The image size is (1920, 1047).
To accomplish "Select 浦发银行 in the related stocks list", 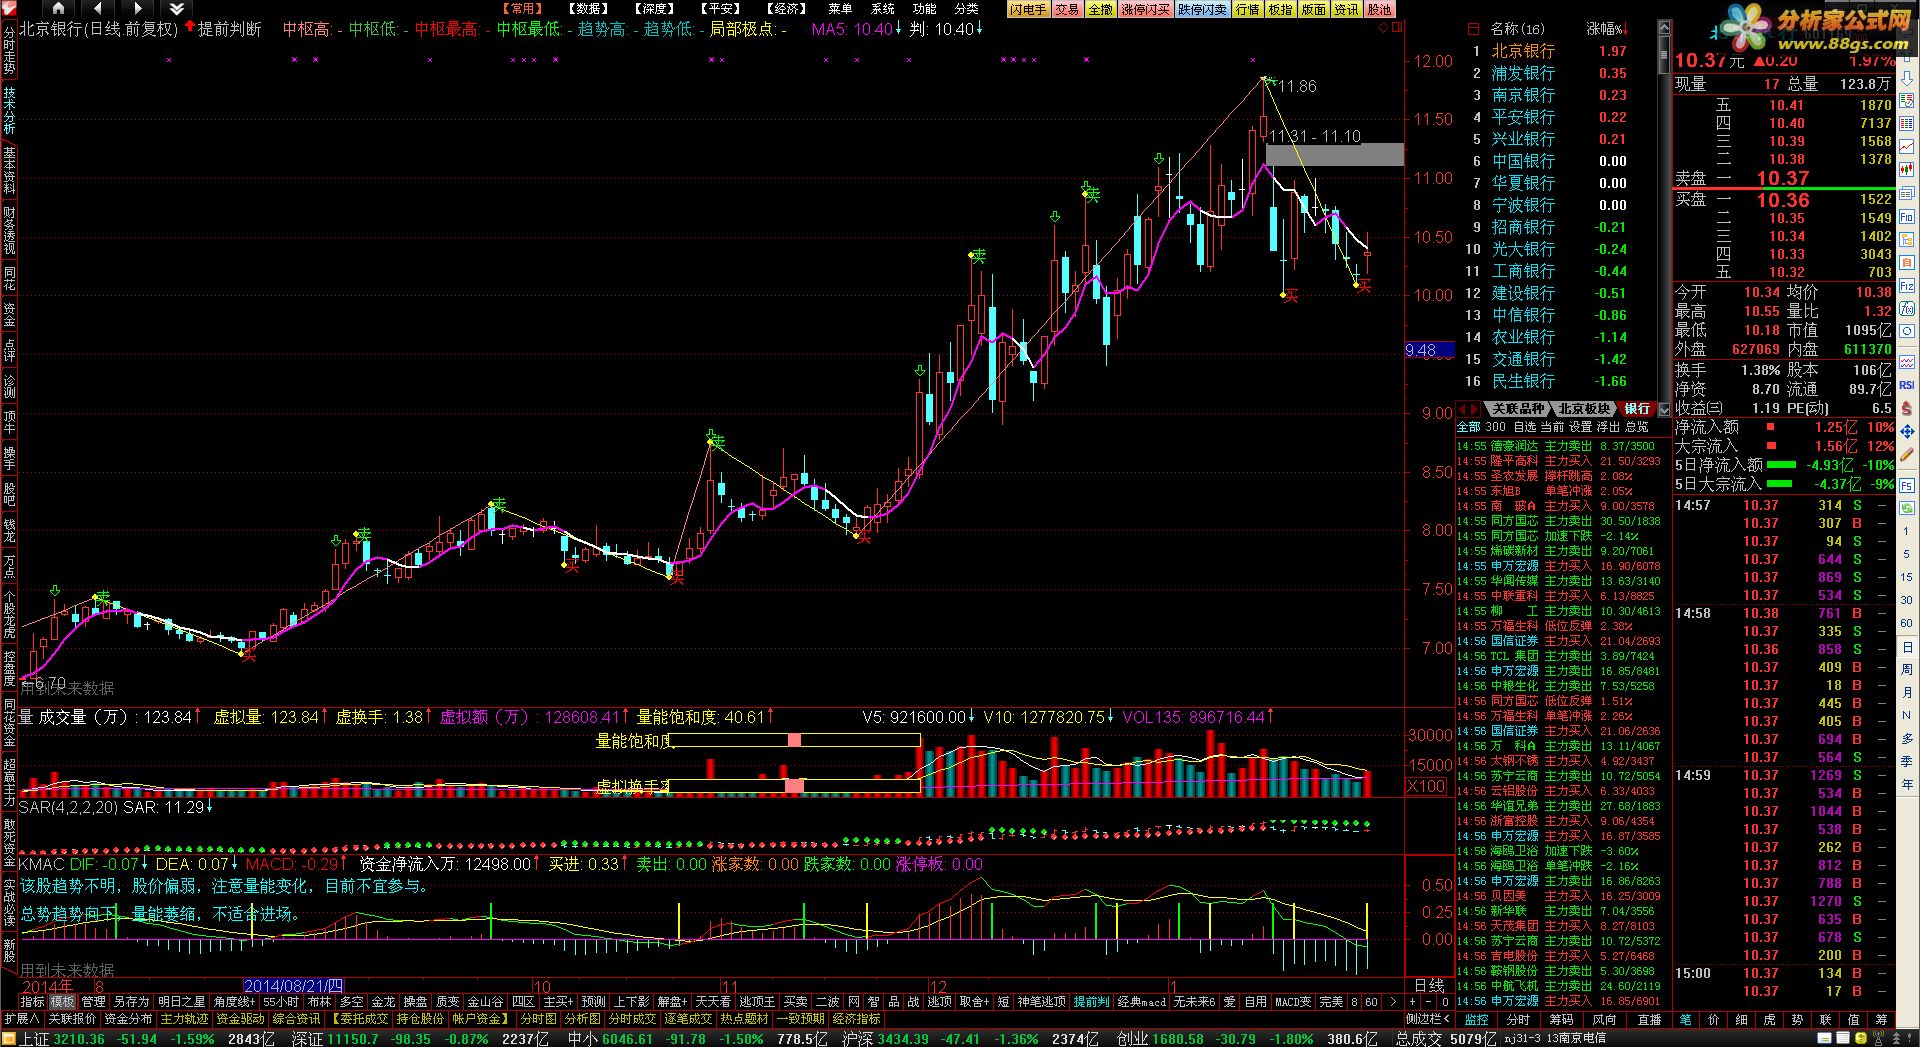I will (x=1523, y=73).
